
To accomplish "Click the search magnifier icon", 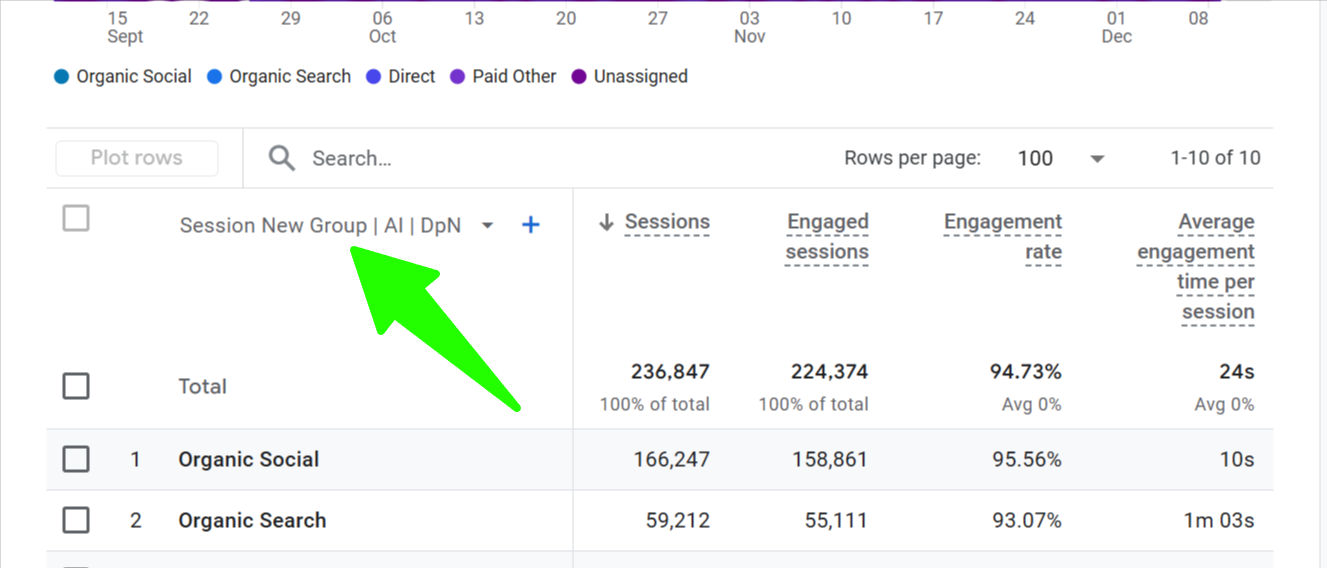I will [282, 158].
